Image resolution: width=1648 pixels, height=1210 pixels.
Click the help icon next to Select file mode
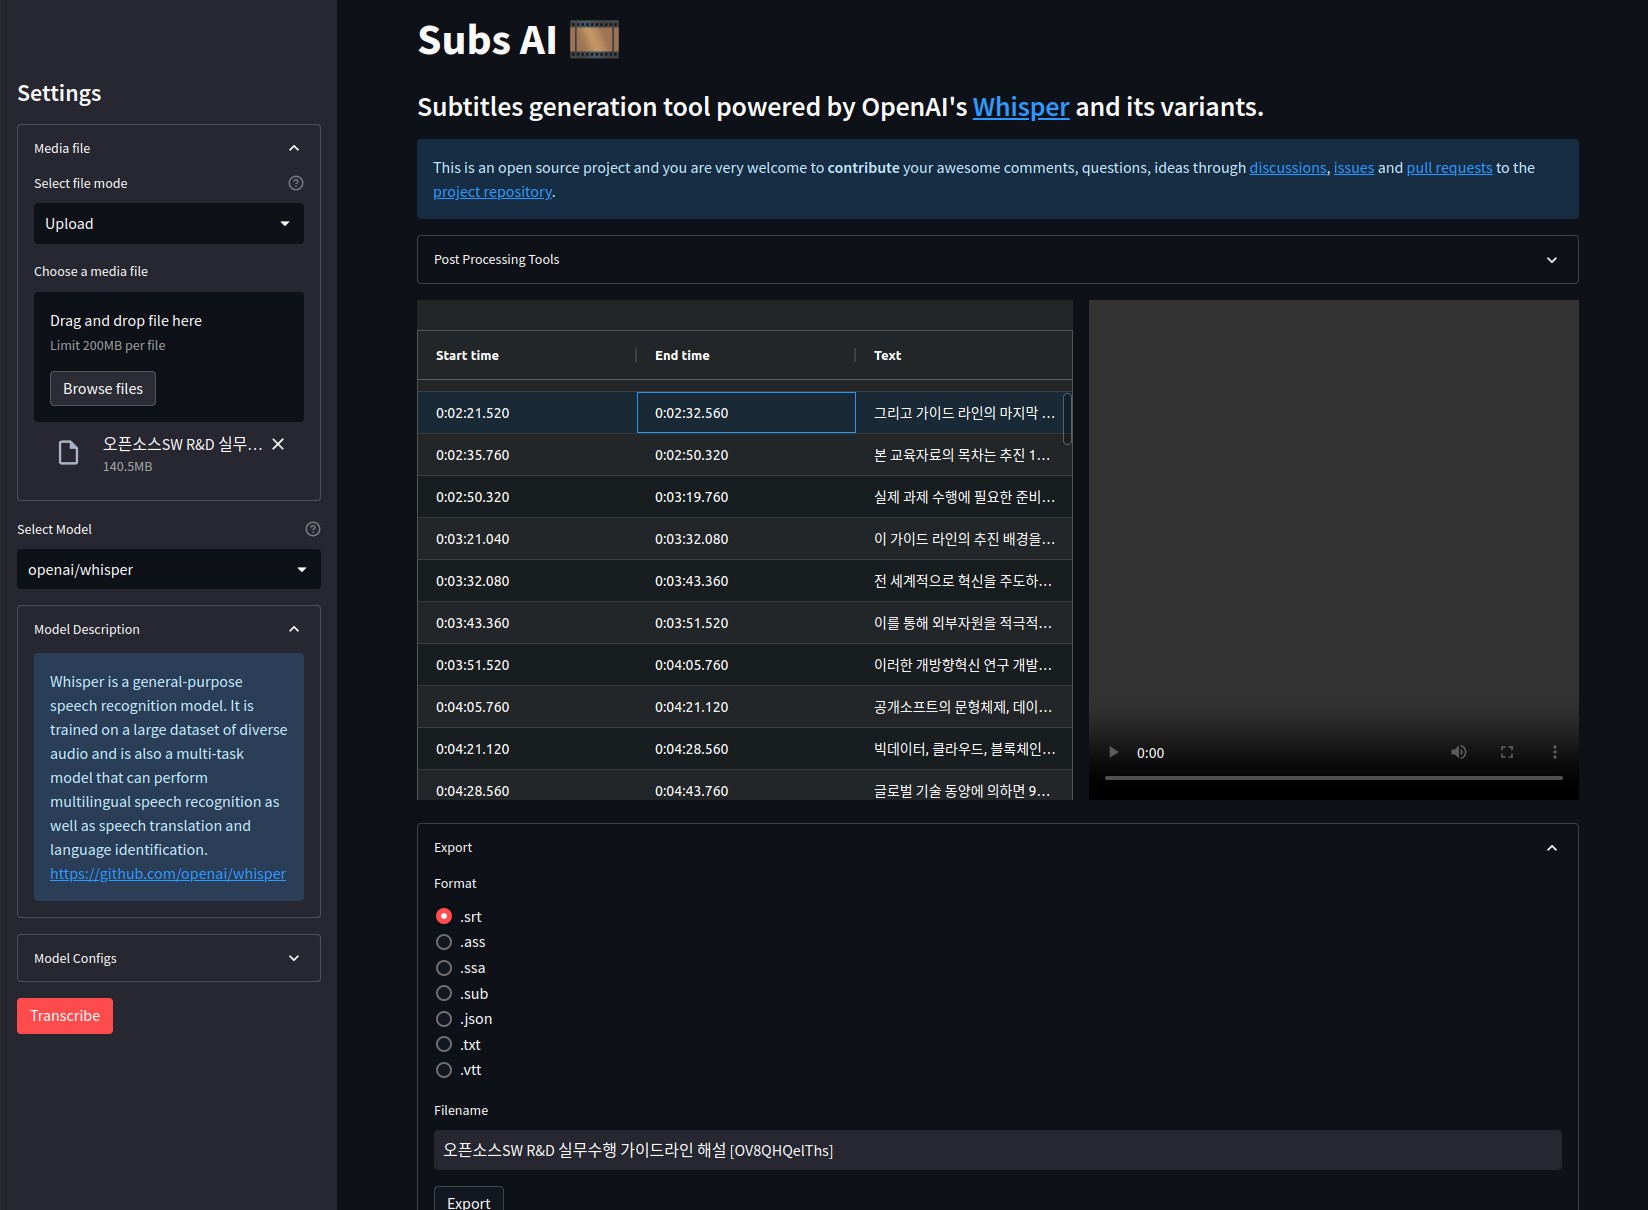click(295, 183)
